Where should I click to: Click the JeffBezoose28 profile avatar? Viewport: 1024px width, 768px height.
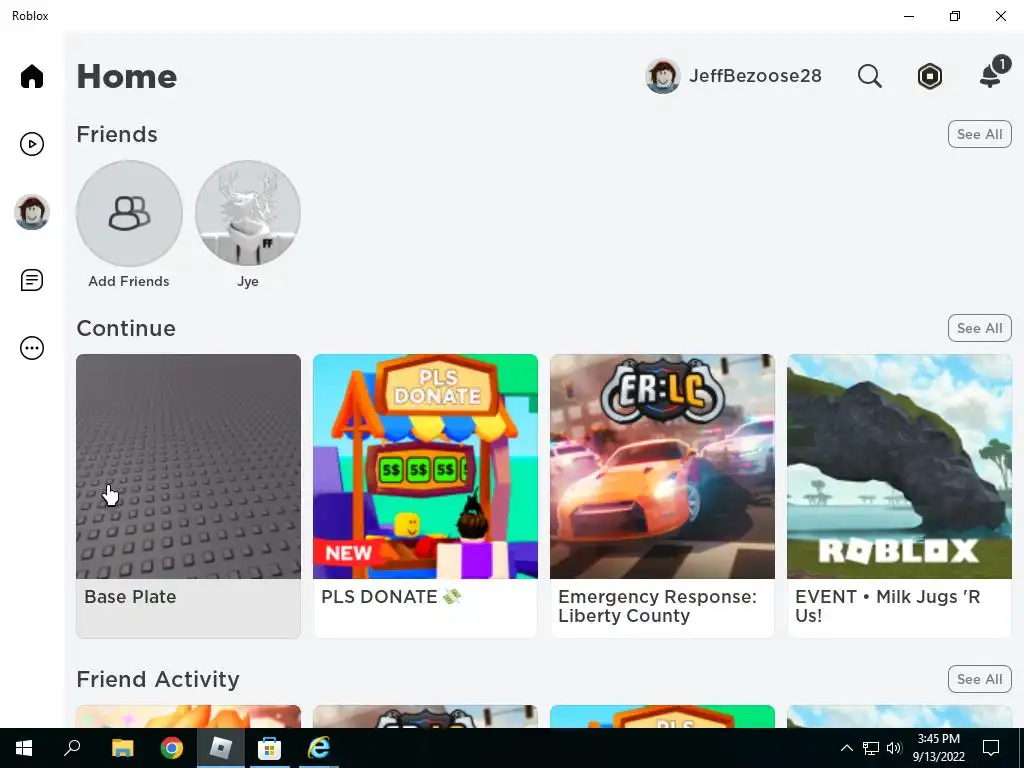click(662, 76)
